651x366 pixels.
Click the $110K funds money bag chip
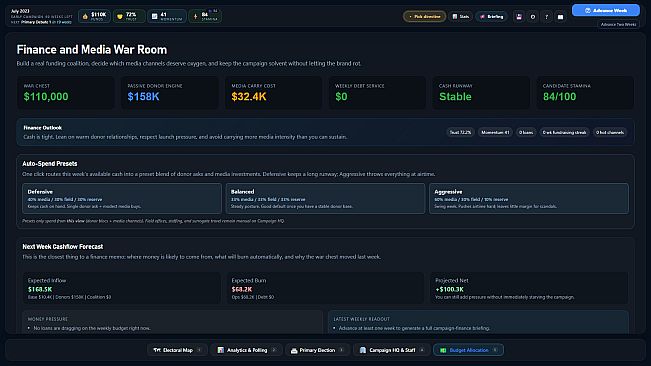94,16
